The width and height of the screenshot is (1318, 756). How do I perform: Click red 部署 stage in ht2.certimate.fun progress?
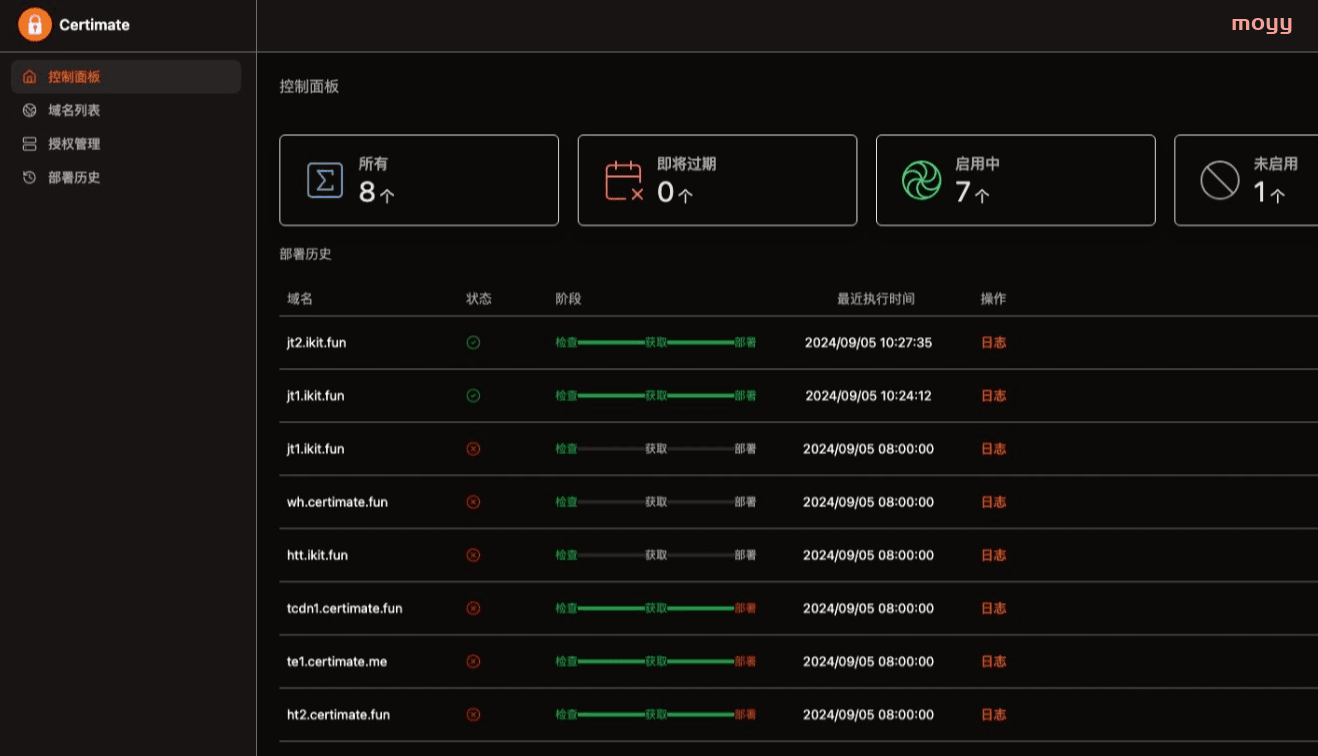pyautogui.click(x=745, y=714)
